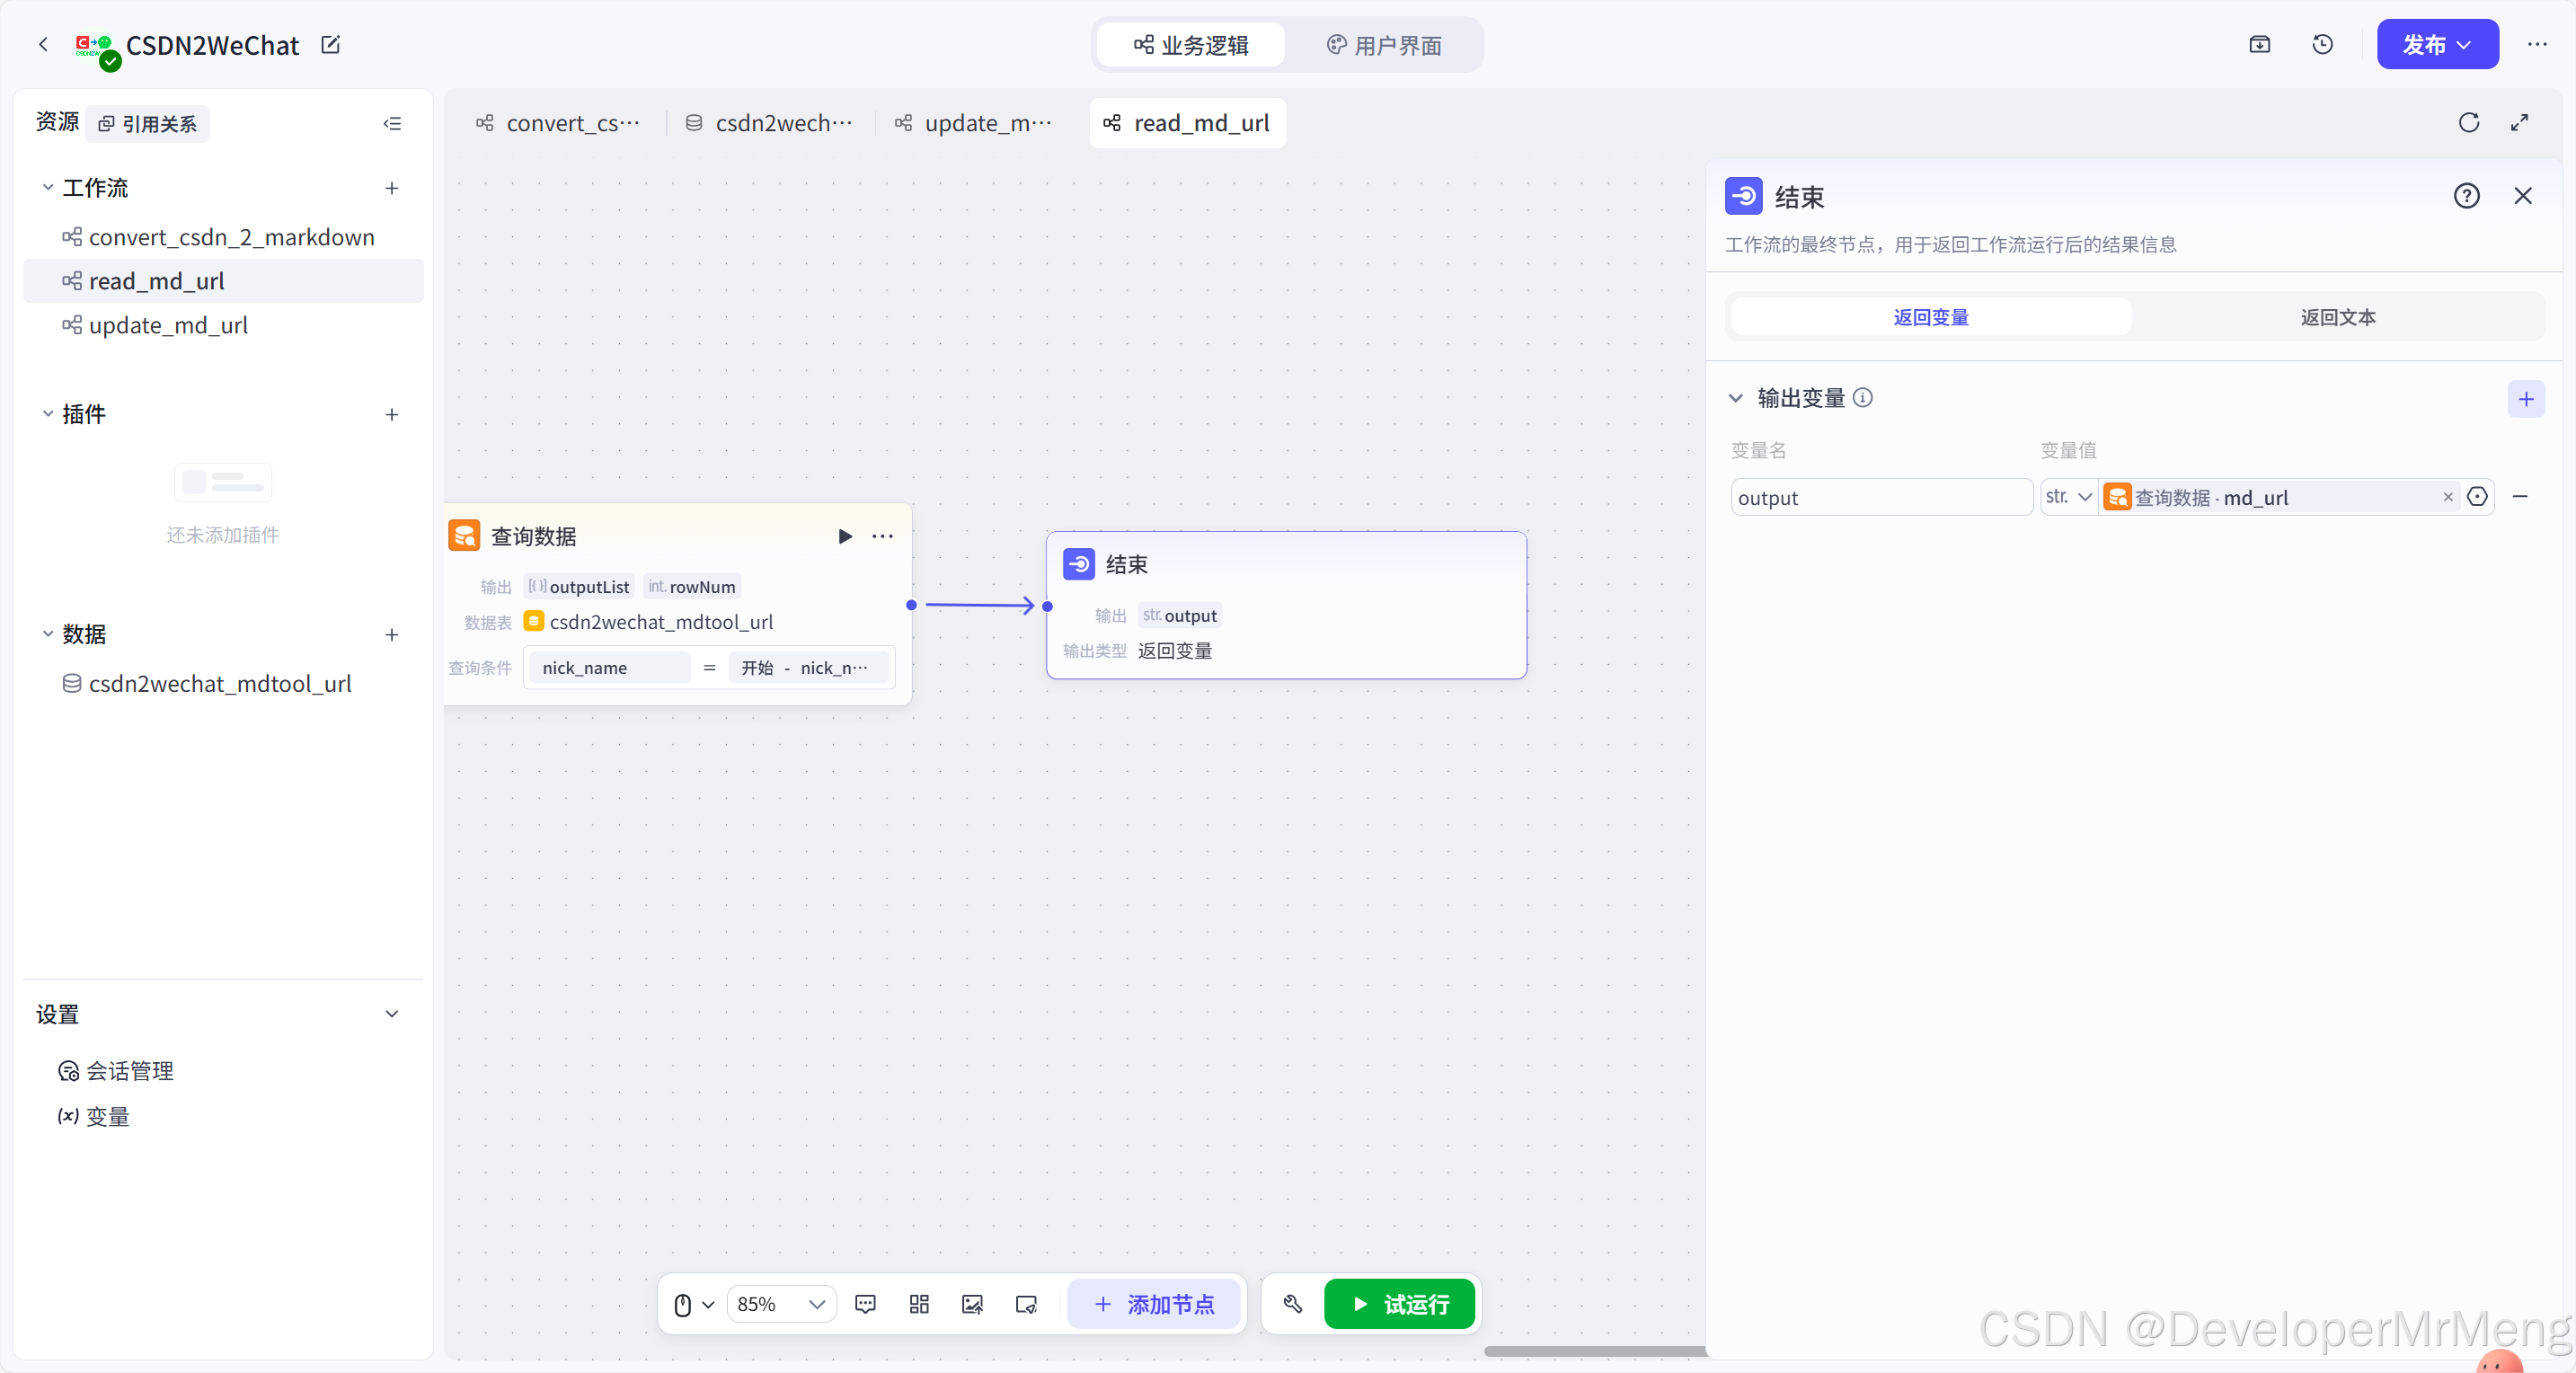Screen dimensions: 2576x1373
Task: Open the str. type dropdown
Action: pos(2068,497)
